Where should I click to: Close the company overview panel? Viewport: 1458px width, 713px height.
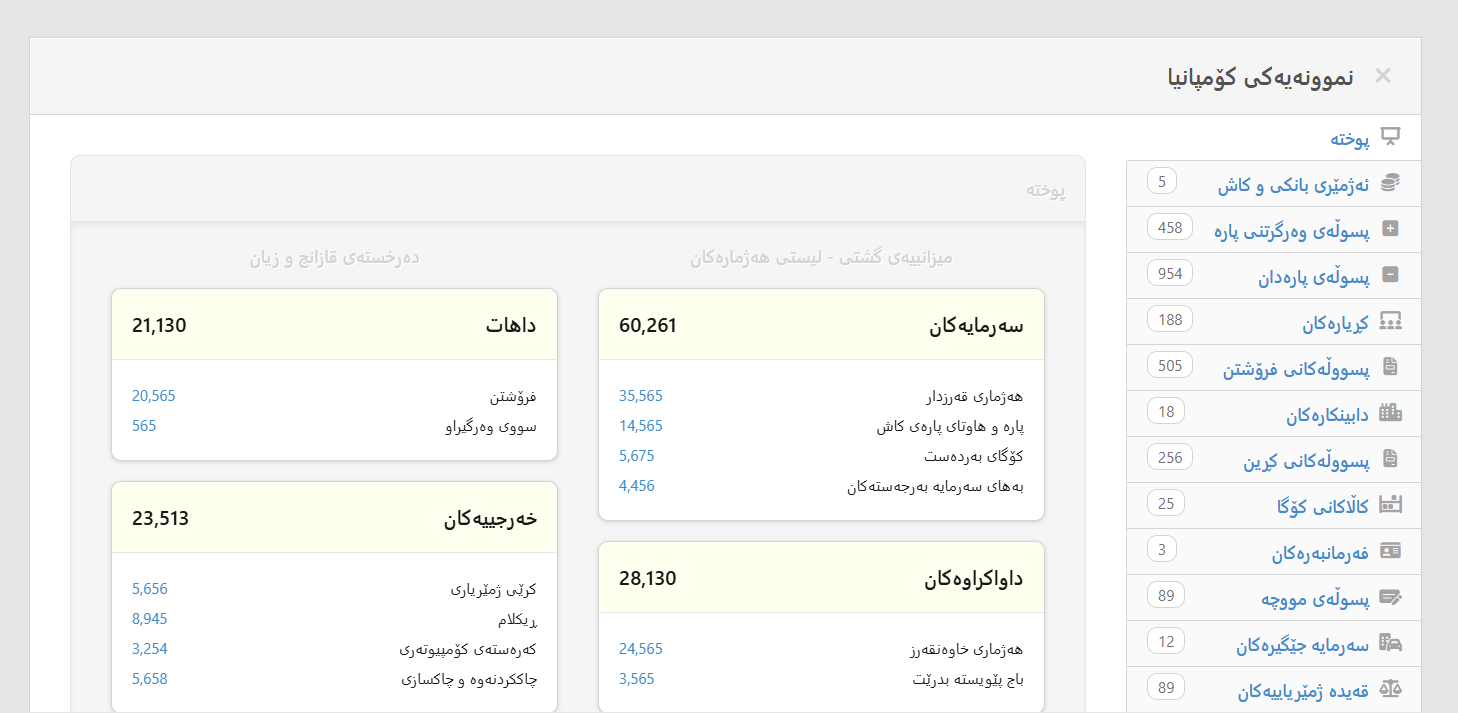[x=1383, y=75]
